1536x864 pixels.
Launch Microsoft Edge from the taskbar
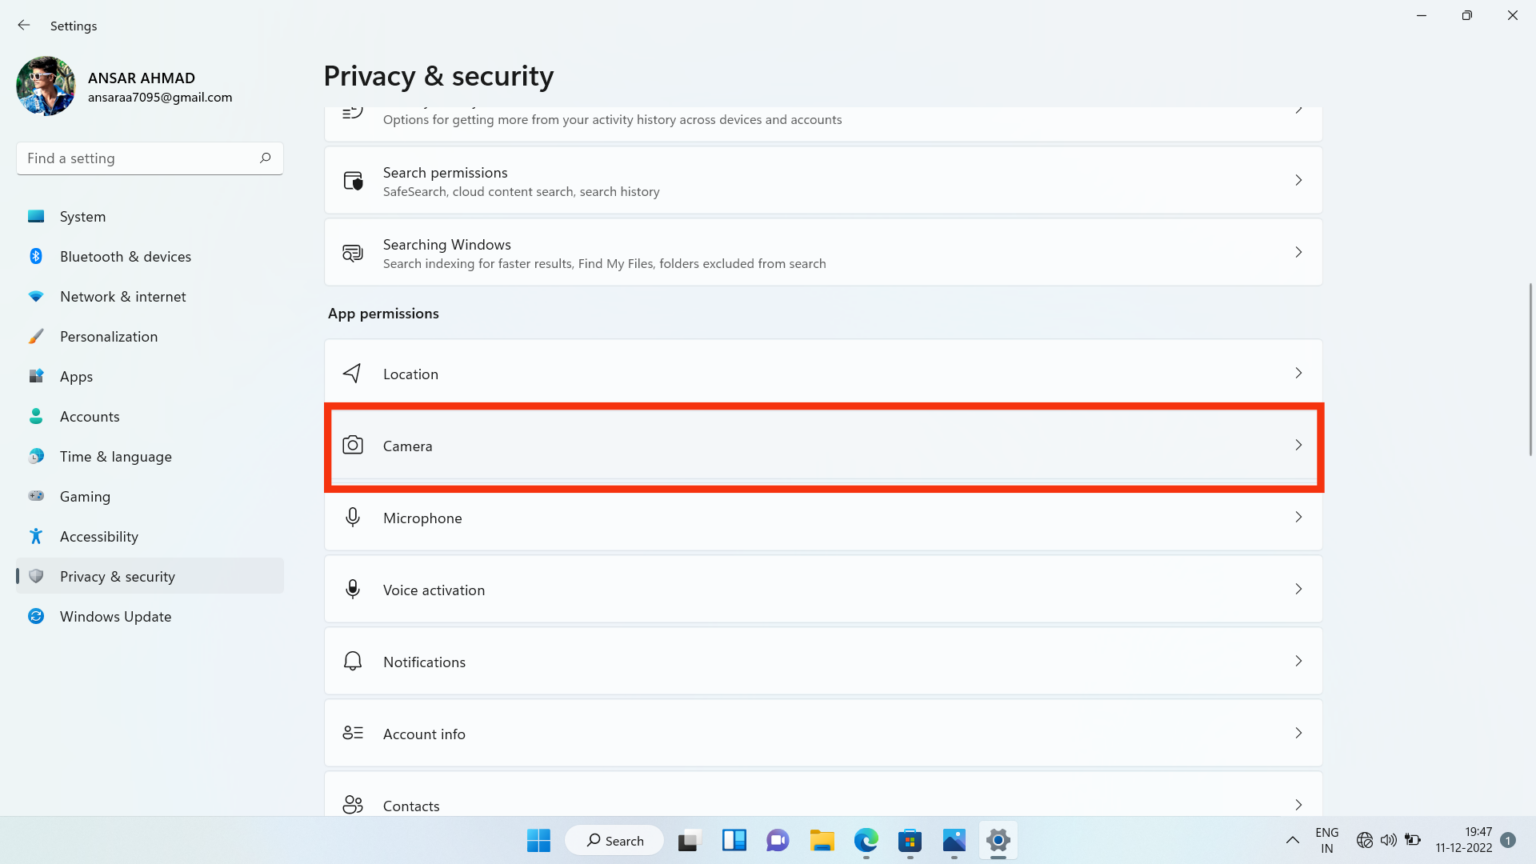865,840
